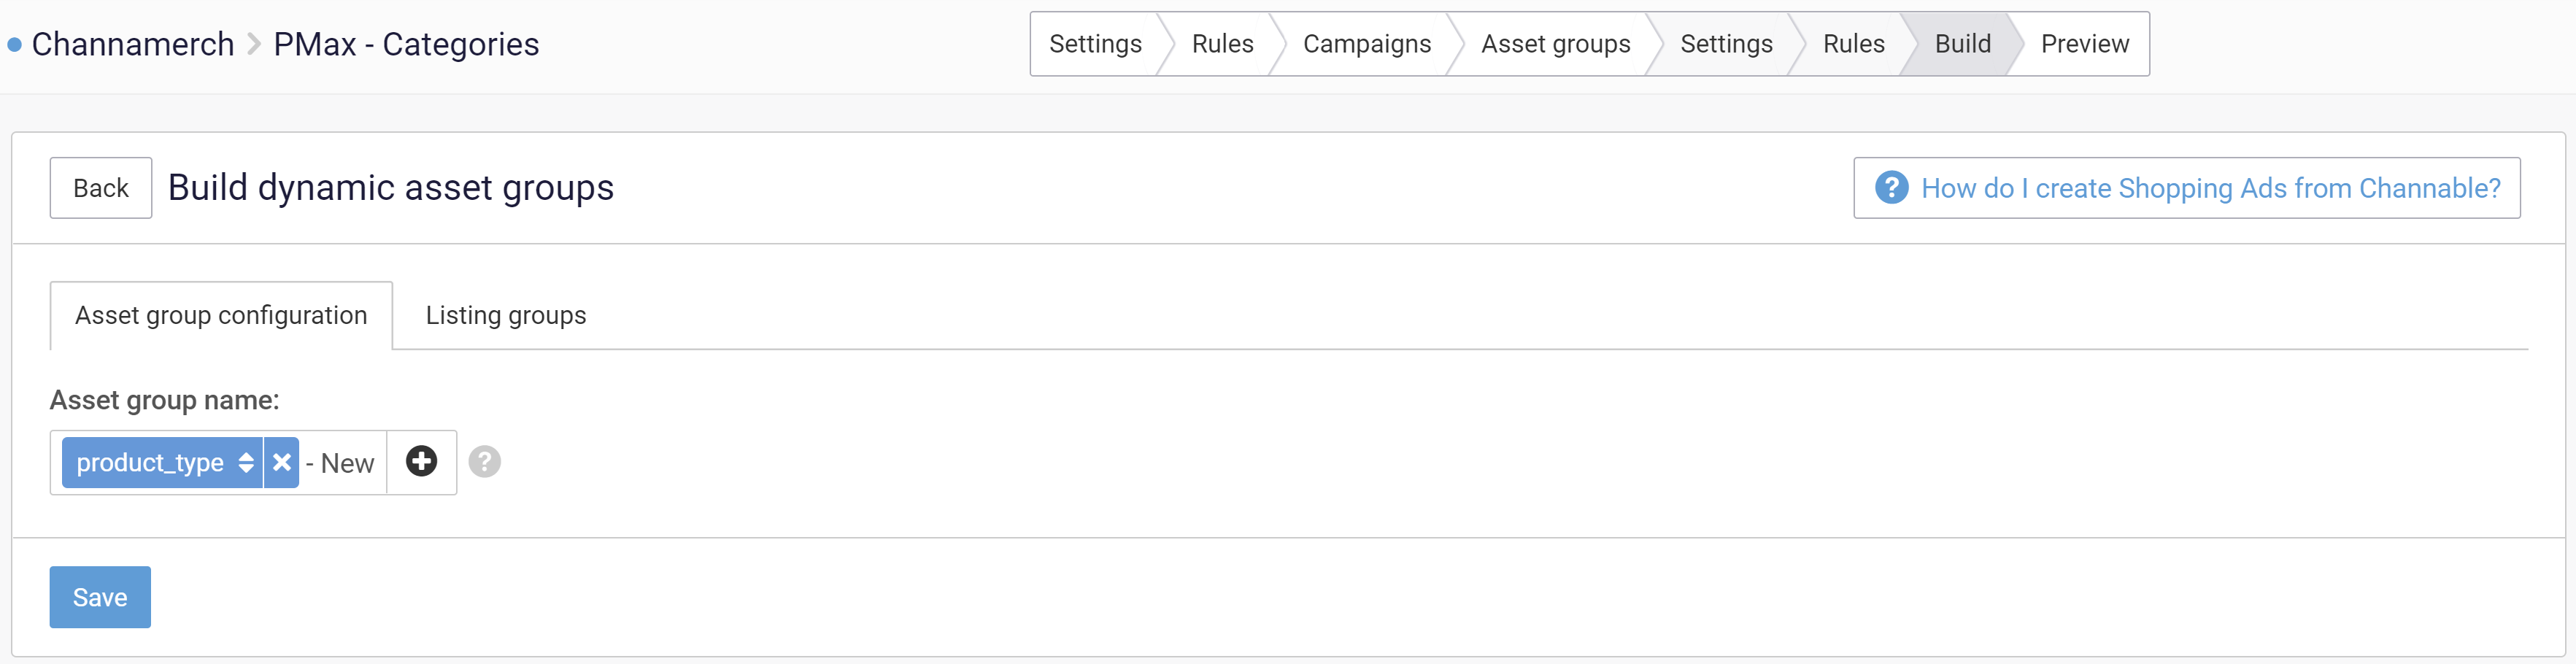
Task: Go to the Build step
Action: coord(1962,44)
